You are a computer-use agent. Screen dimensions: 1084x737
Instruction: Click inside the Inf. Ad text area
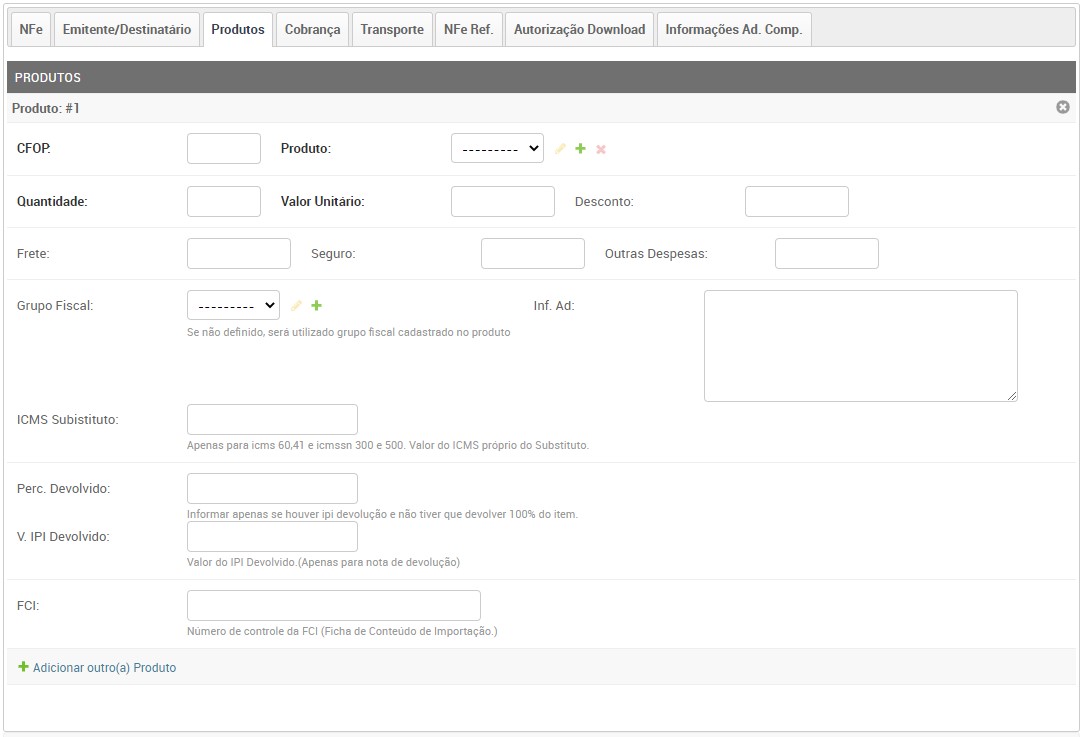click(860, 346)
